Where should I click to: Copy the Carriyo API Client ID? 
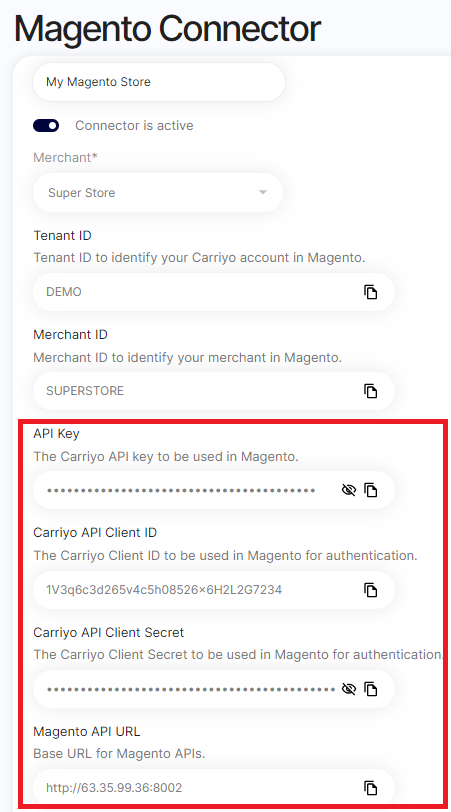click(x=370, y=590)
